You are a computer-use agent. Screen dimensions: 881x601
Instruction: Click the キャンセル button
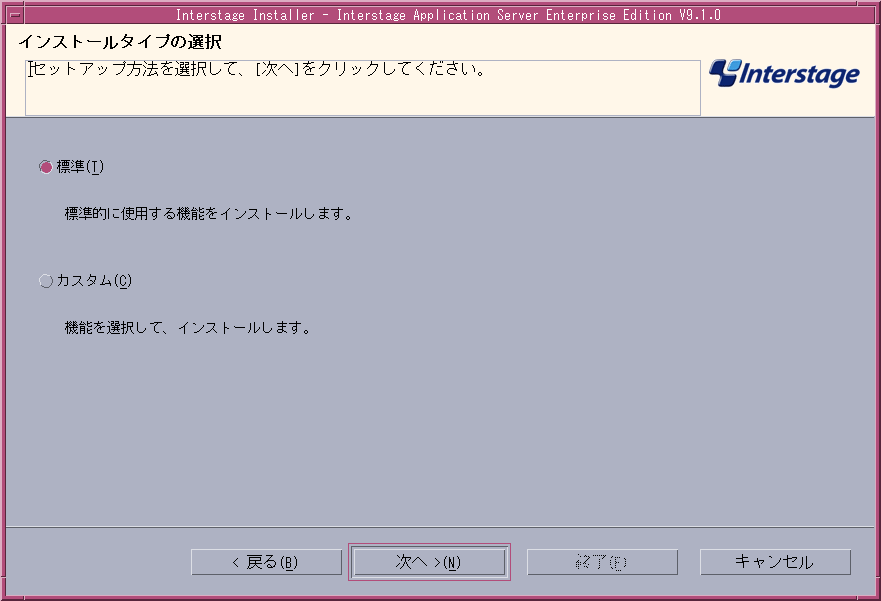(775, 562)
